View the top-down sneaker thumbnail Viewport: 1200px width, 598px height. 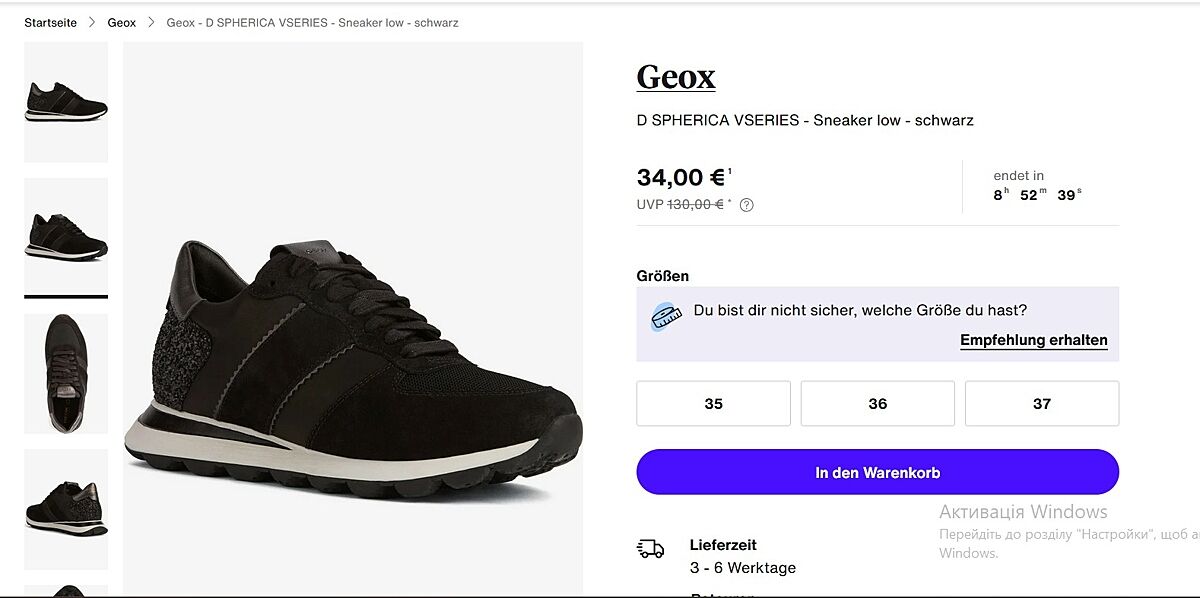click(x=66, y=373)
